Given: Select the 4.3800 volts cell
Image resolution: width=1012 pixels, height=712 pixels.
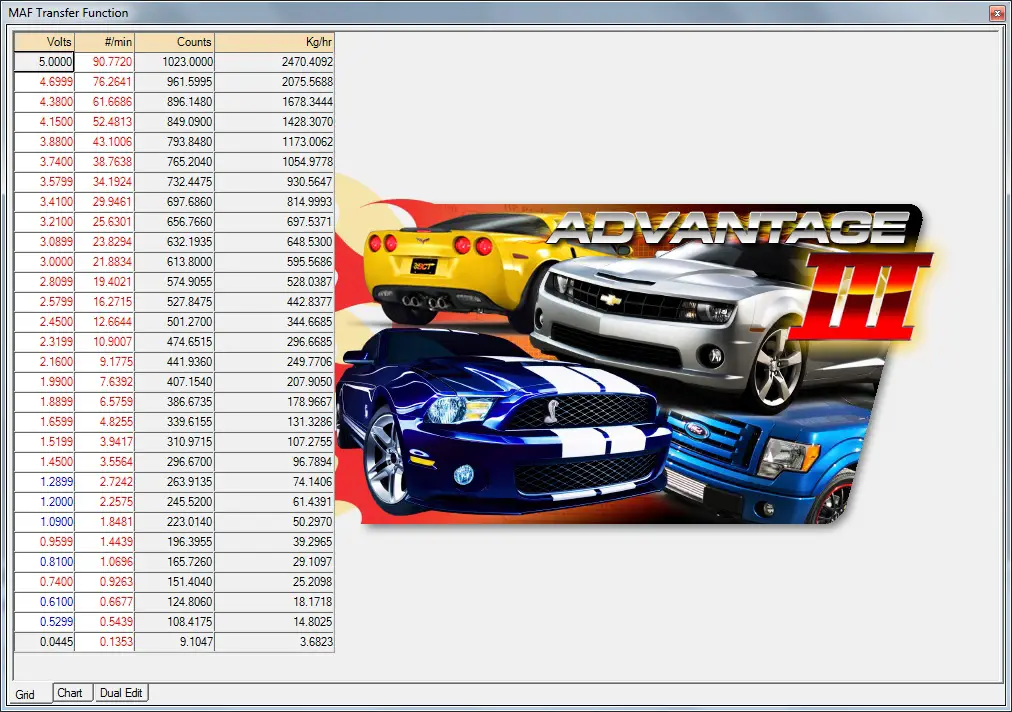Looking at the screenshot, I should [45, 102].
